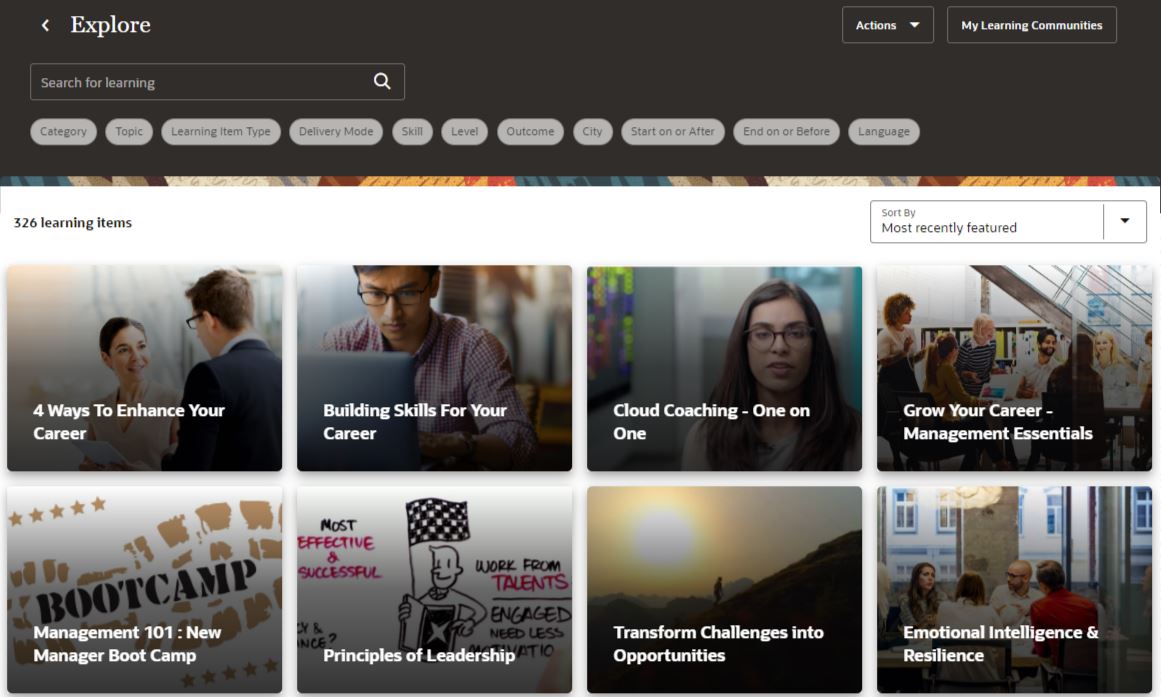Open the Level filter chip
Image resolution: width=1161 pixels, height=697 pixels.
[464, 132]
